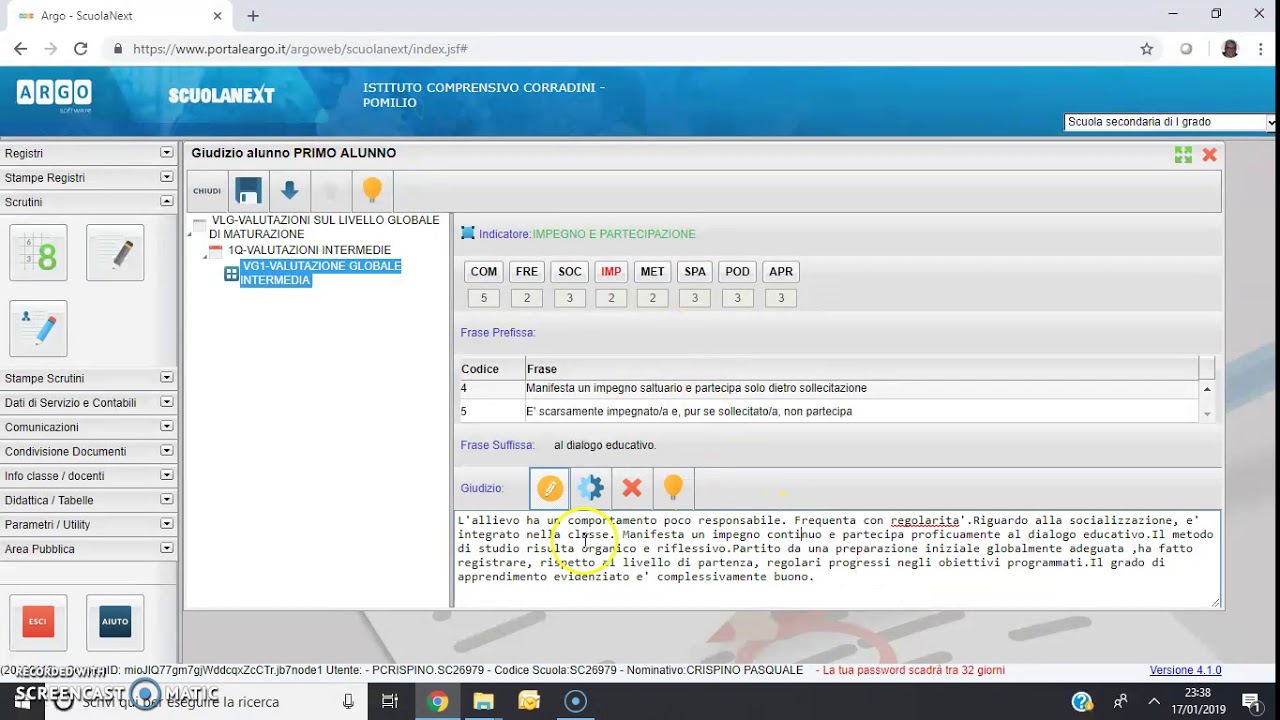Expand the Comunicazioni menu
Screen dimensions: 1280x720
[166, 427]
